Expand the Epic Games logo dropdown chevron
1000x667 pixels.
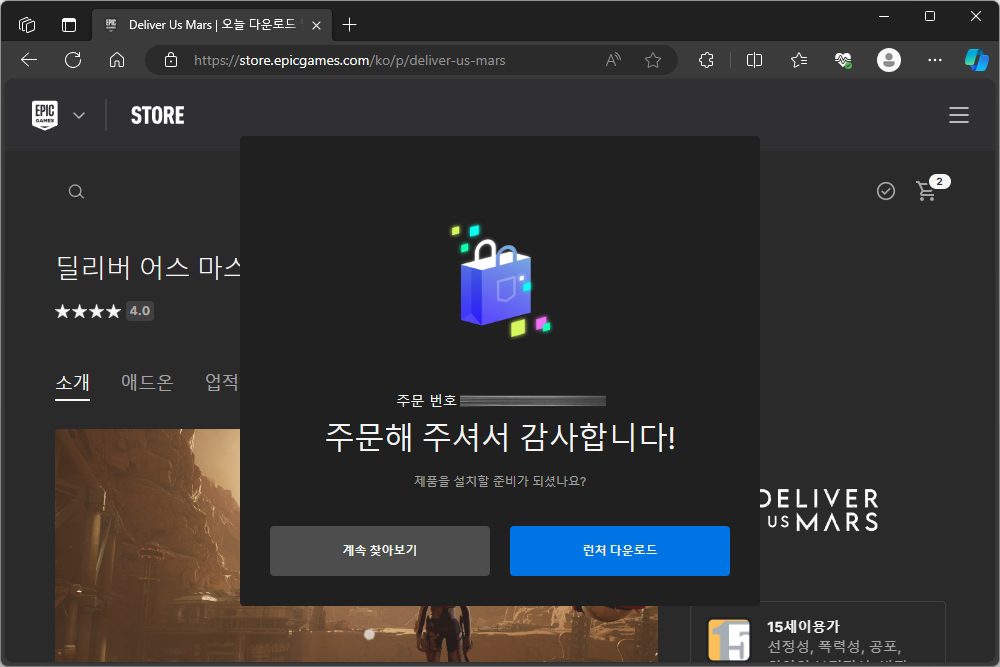(x=79, y=115)
